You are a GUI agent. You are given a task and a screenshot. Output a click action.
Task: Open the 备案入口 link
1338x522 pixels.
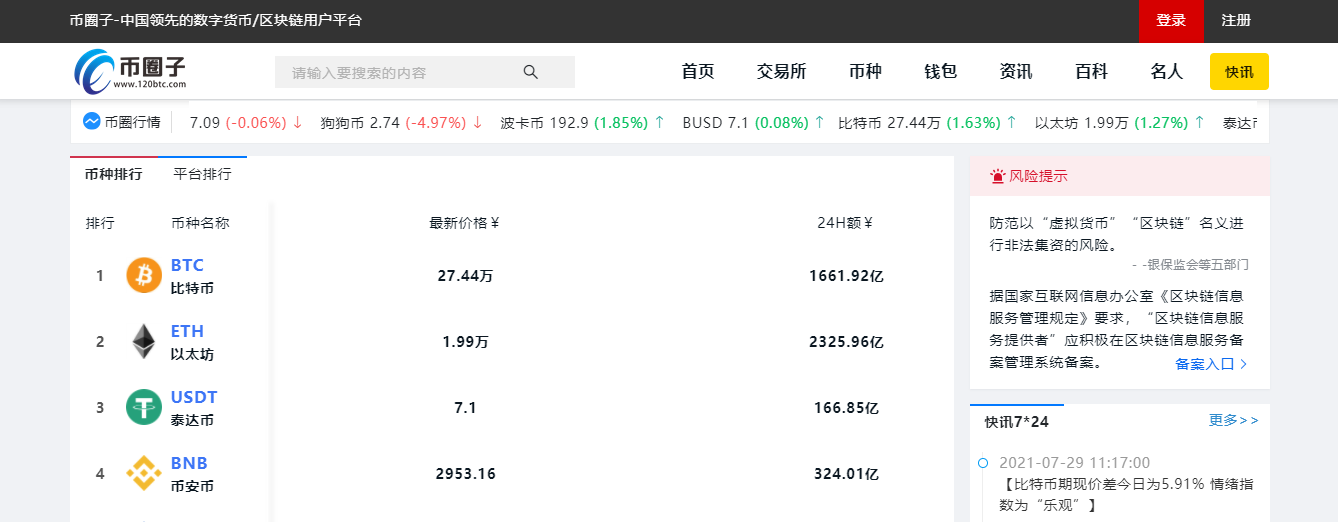[1211, 364]
